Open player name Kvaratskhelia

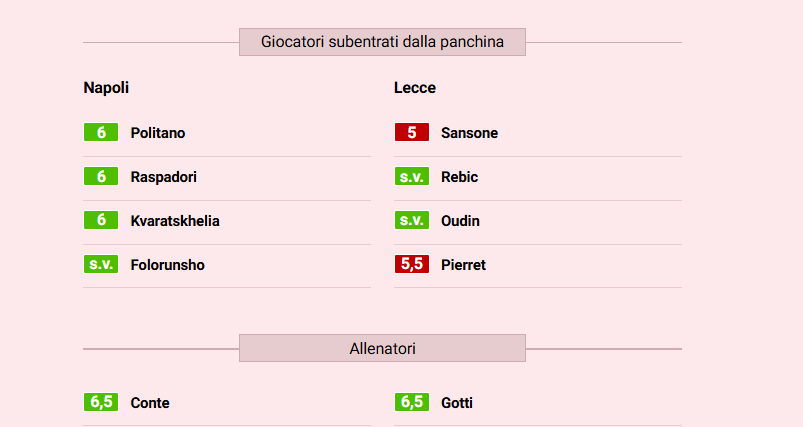[x=175, y=221]
